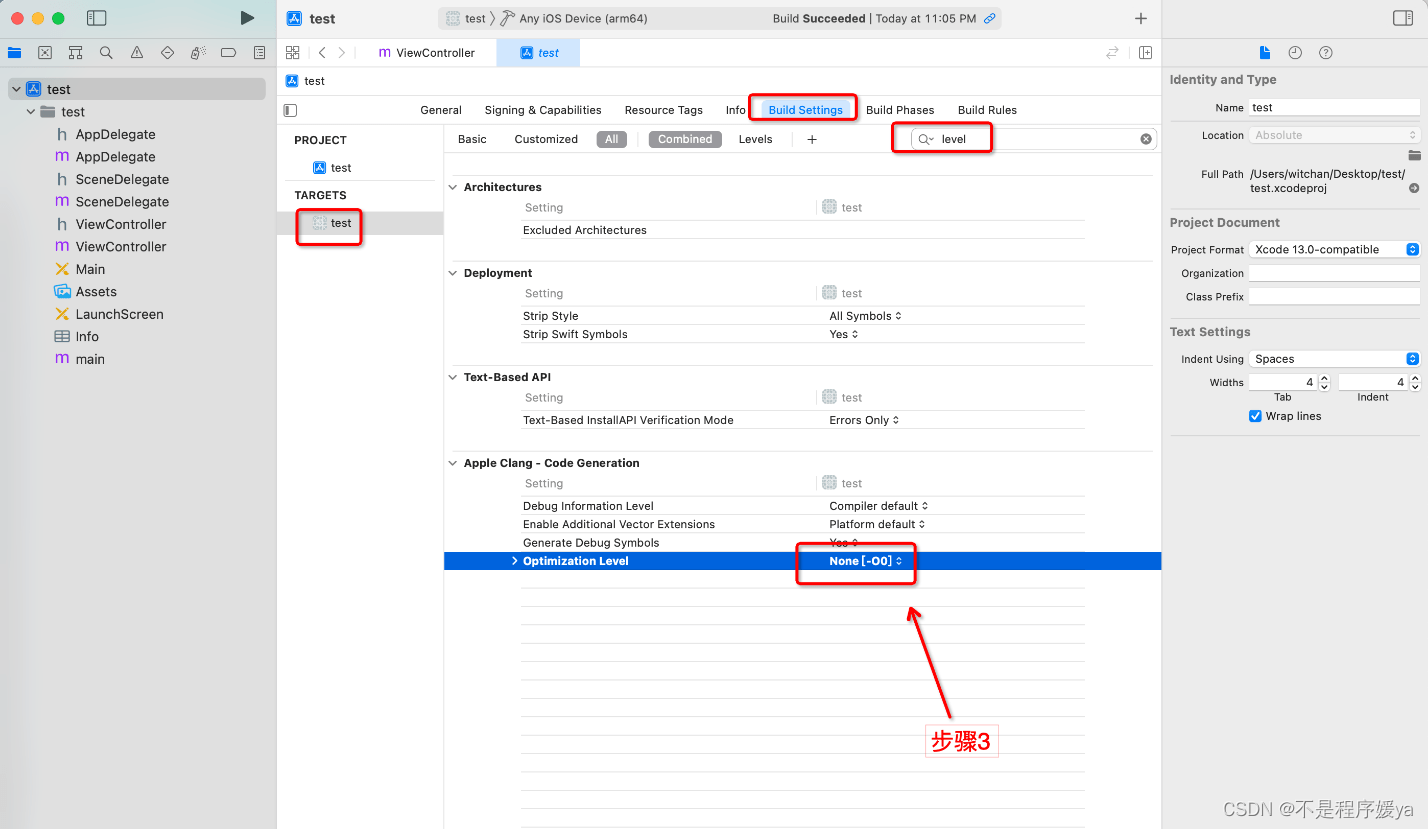
Task: Select the Combined view mode
Action: pyautogui.click(x=685, y=139)
